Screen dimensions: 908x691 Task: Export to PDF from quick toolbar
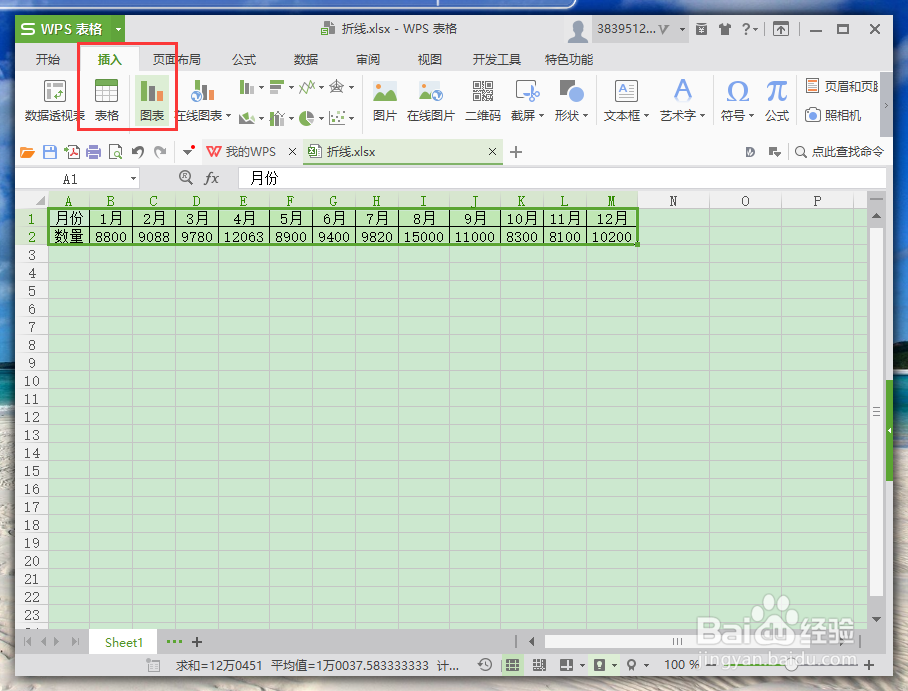tap(72, 152)
